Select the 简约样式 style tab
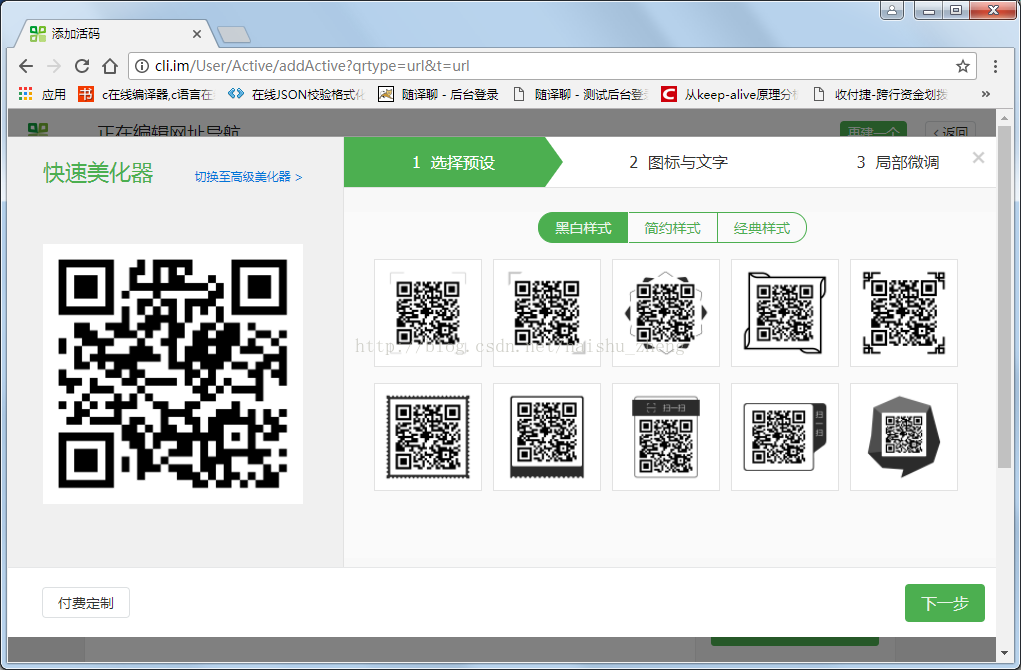1021x670 pixels. tap(672, 228)
